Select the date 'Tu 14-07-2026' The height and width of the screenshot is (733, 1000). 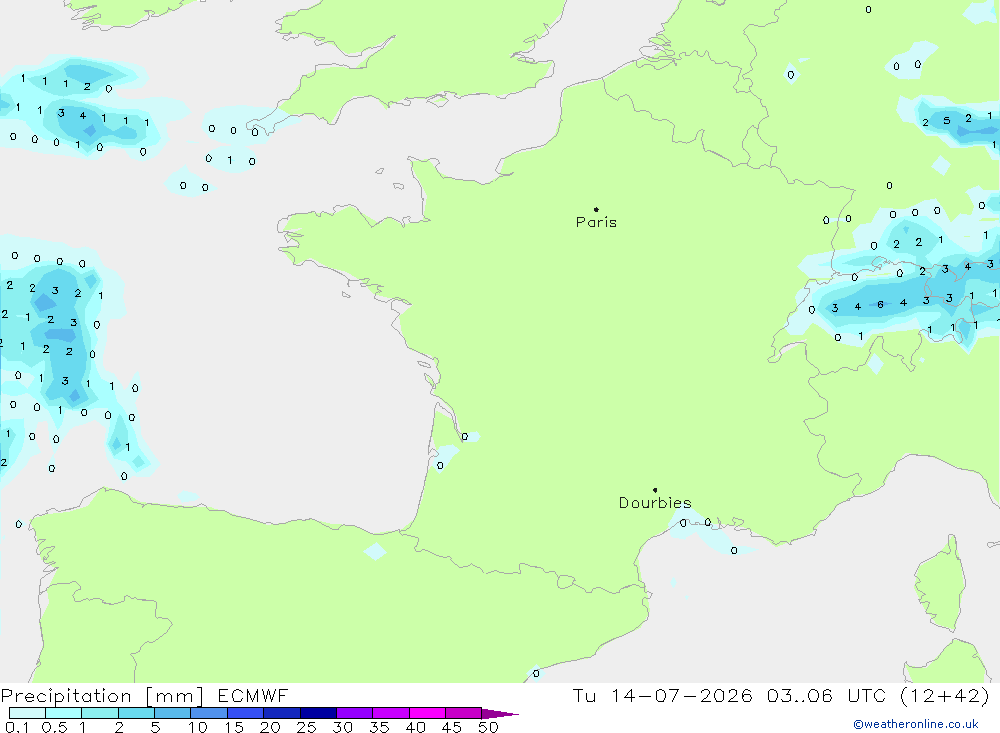point(663,696)
